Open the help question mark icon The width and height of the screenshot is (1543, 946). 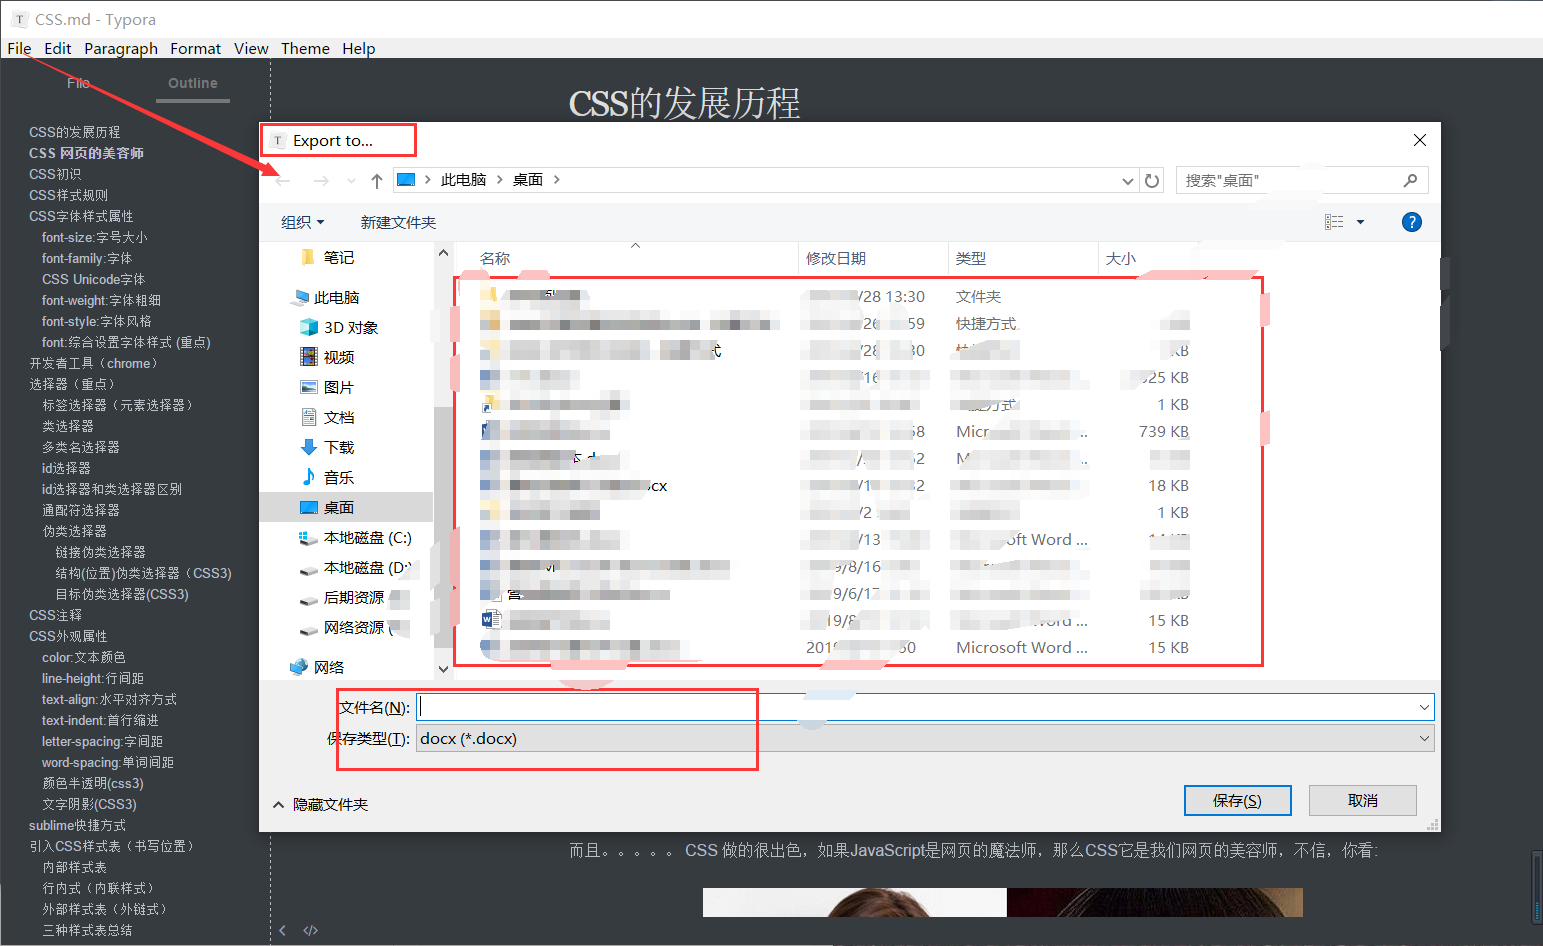1411,222
